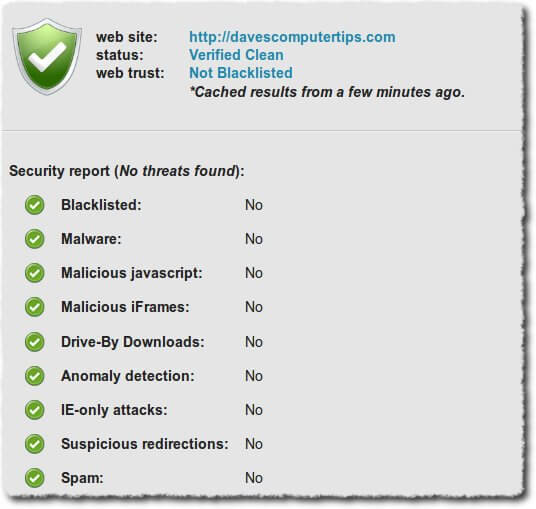Open the davescomputertips.com link

click(292, 37)
